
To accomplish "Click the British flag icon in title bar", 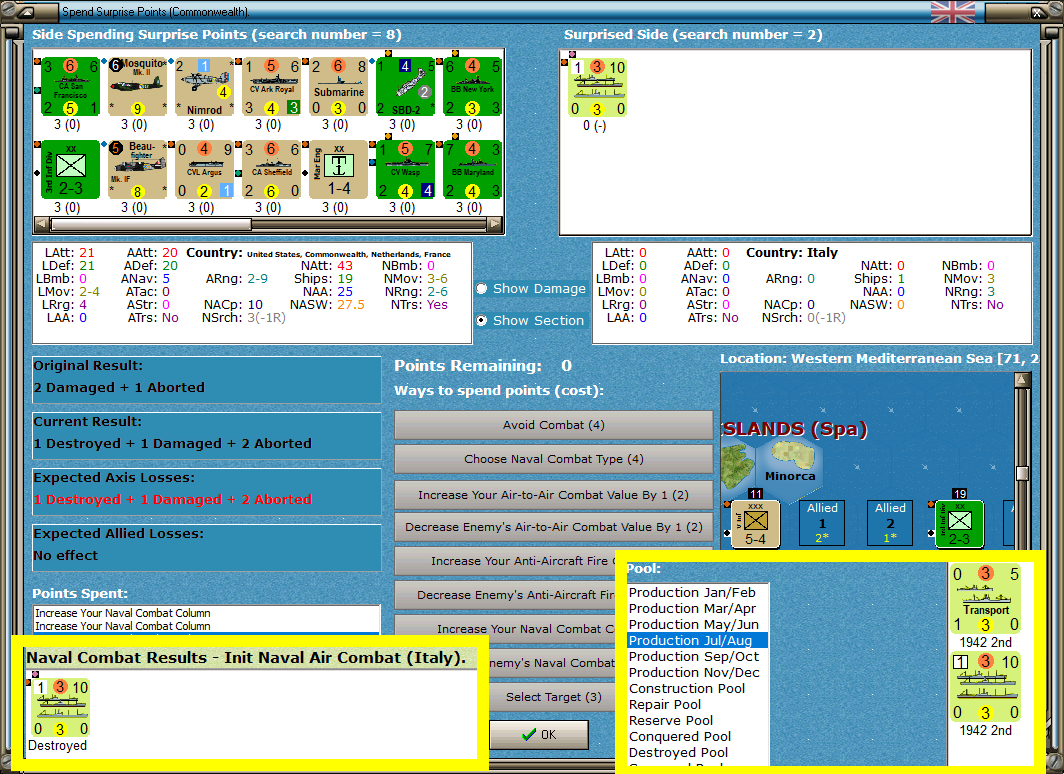I will click(953, 12).
